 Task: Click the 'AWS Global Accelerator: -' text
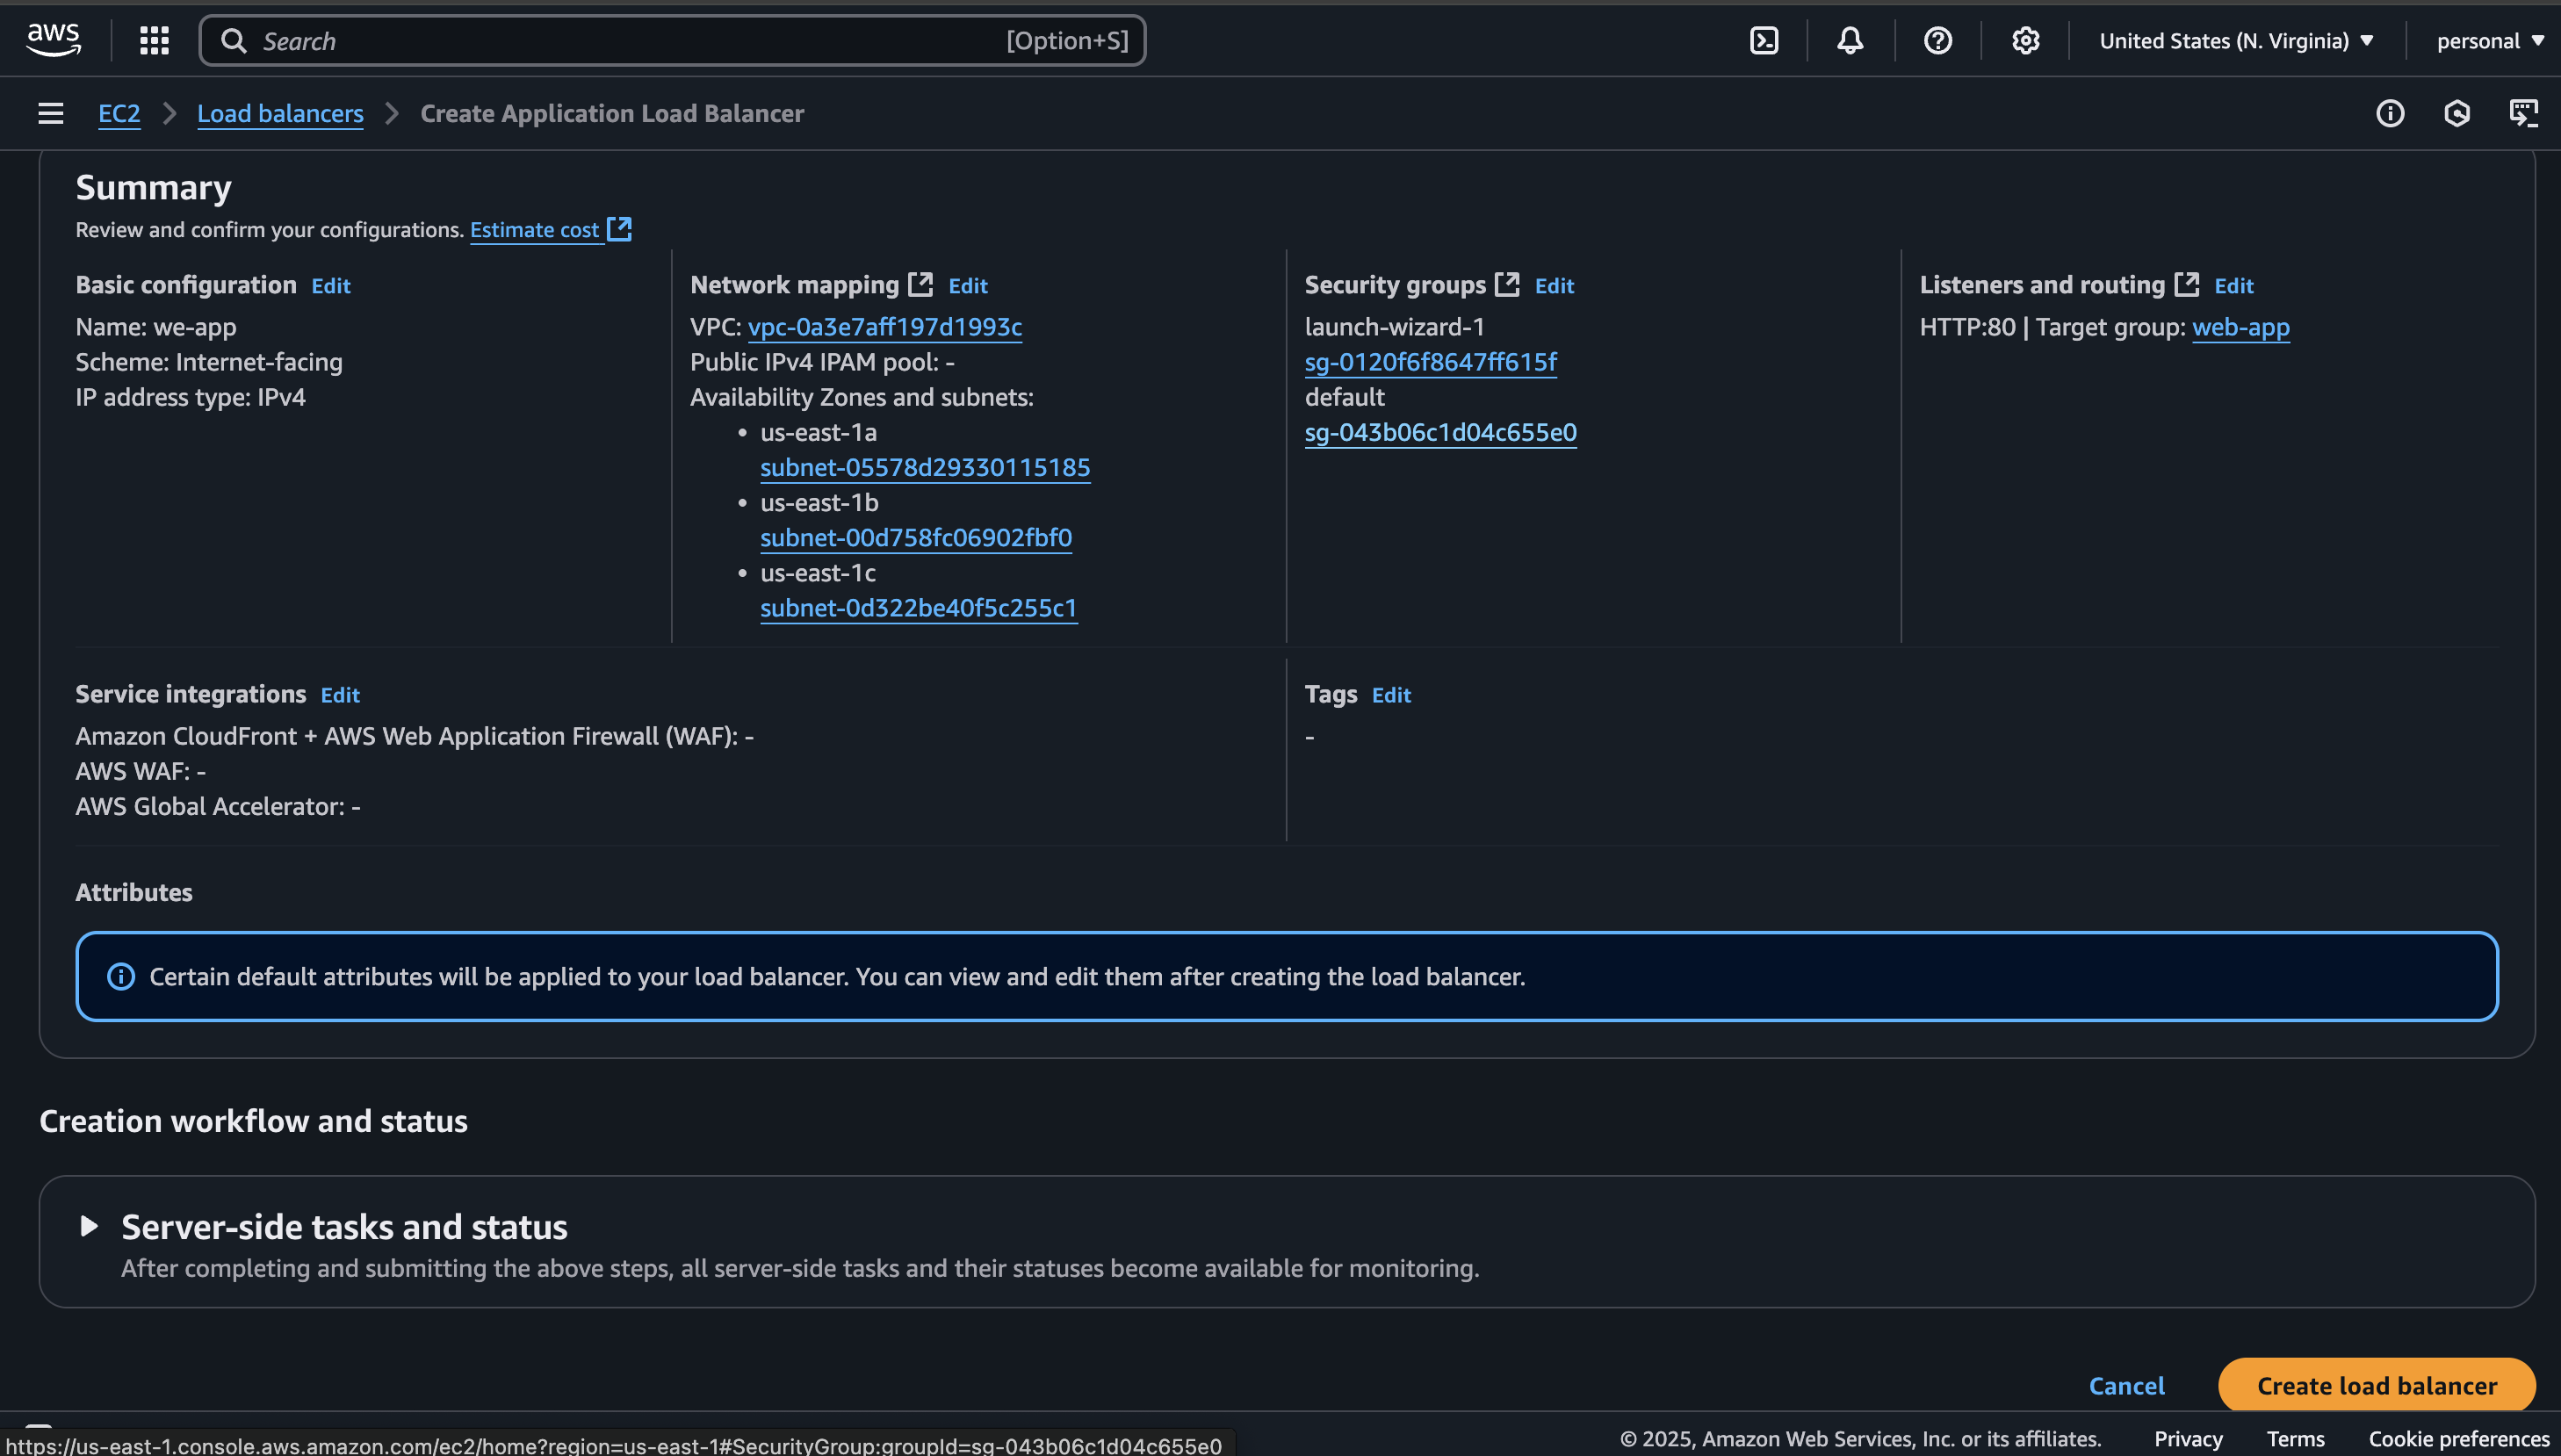(218, 805)
